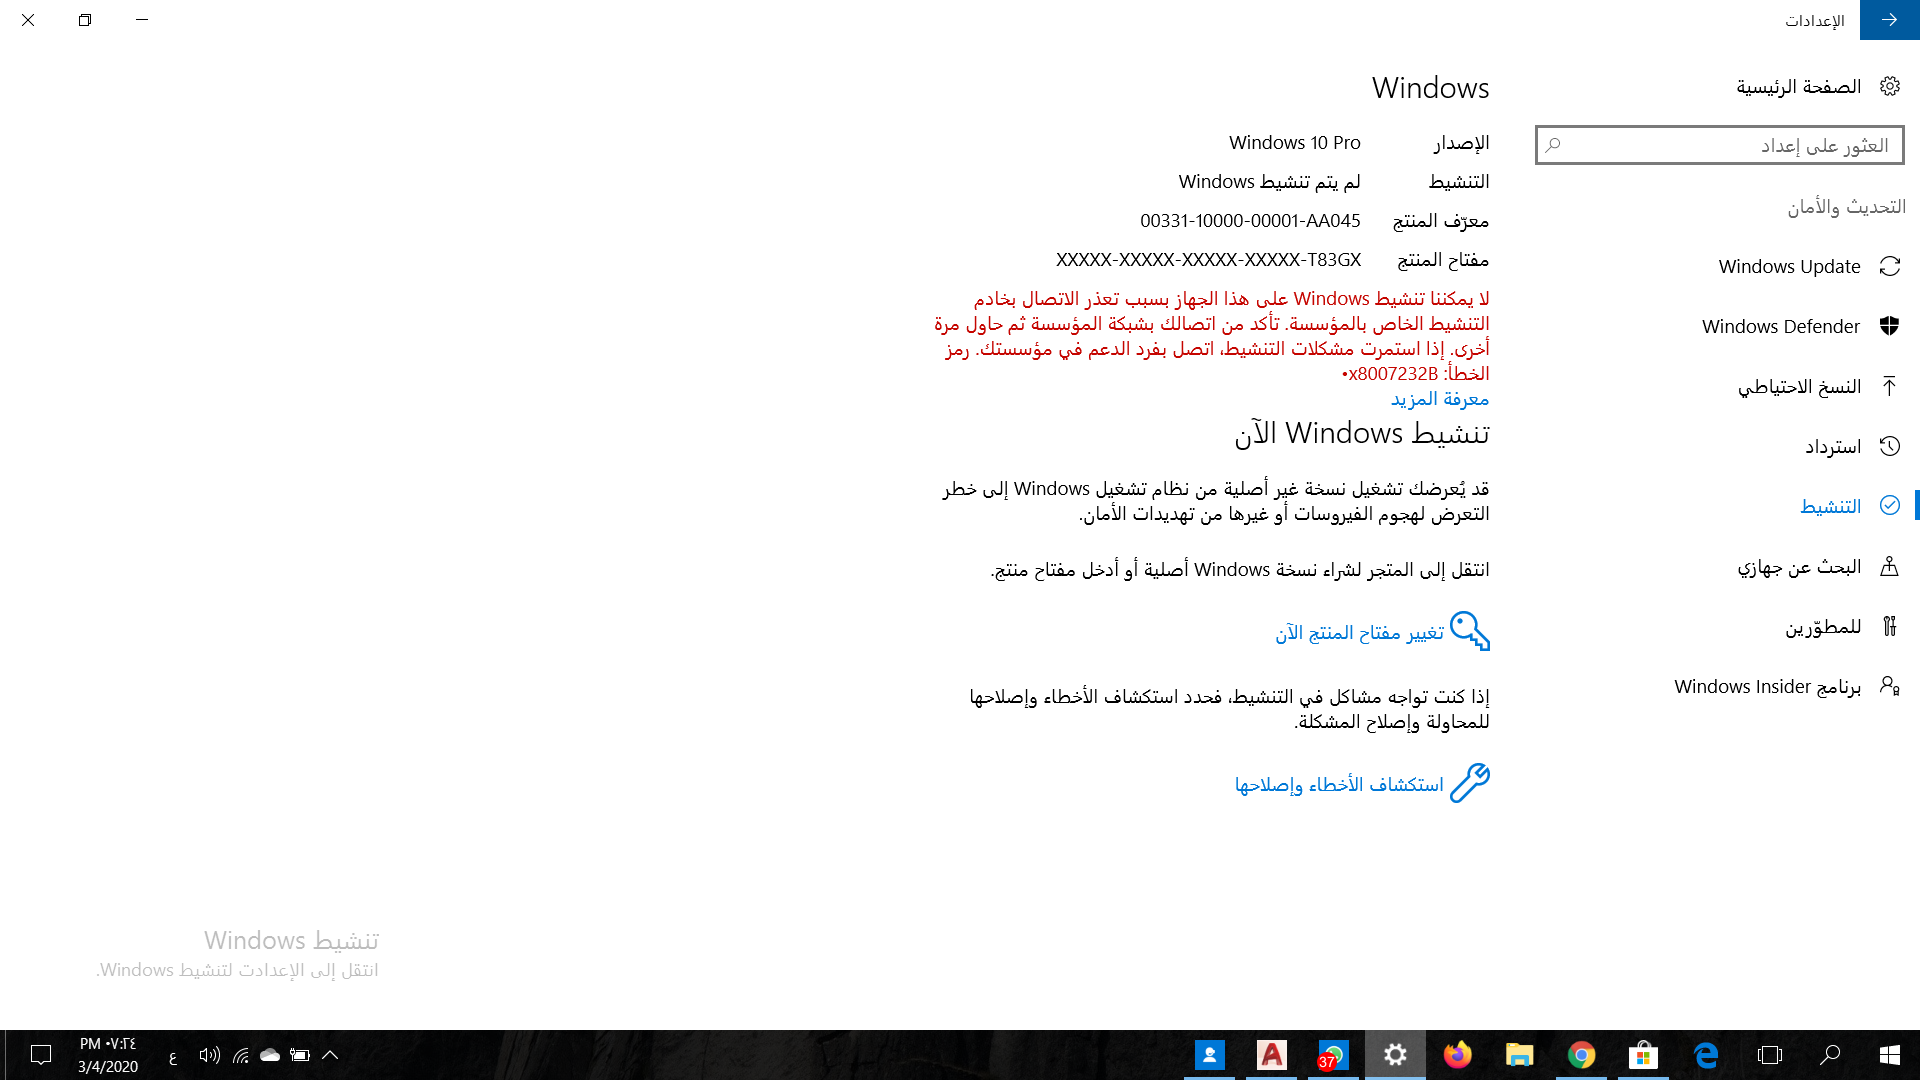Click the wrench troubleshoot icon
This screenshot has height=1080, width=1920.
(x=1470, y=783)
